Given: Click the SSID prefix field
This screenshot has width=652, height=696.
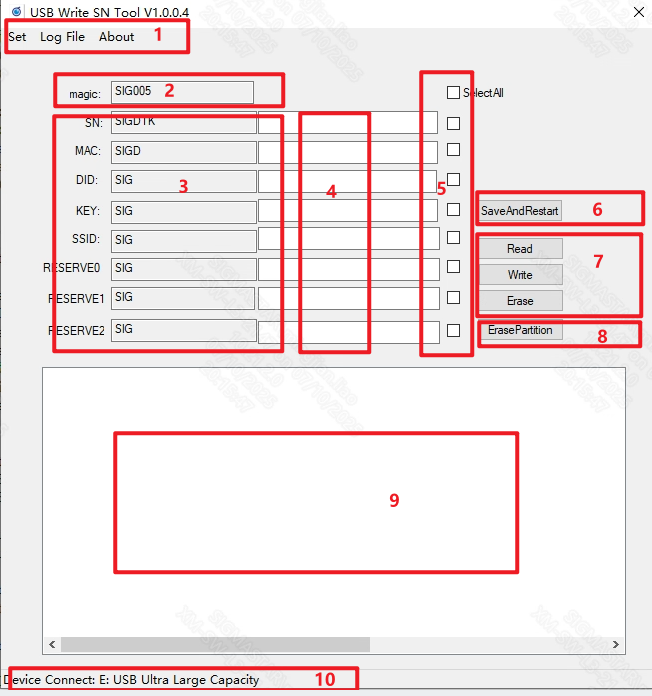Looking at the screenshot, I should click(183, 240).
